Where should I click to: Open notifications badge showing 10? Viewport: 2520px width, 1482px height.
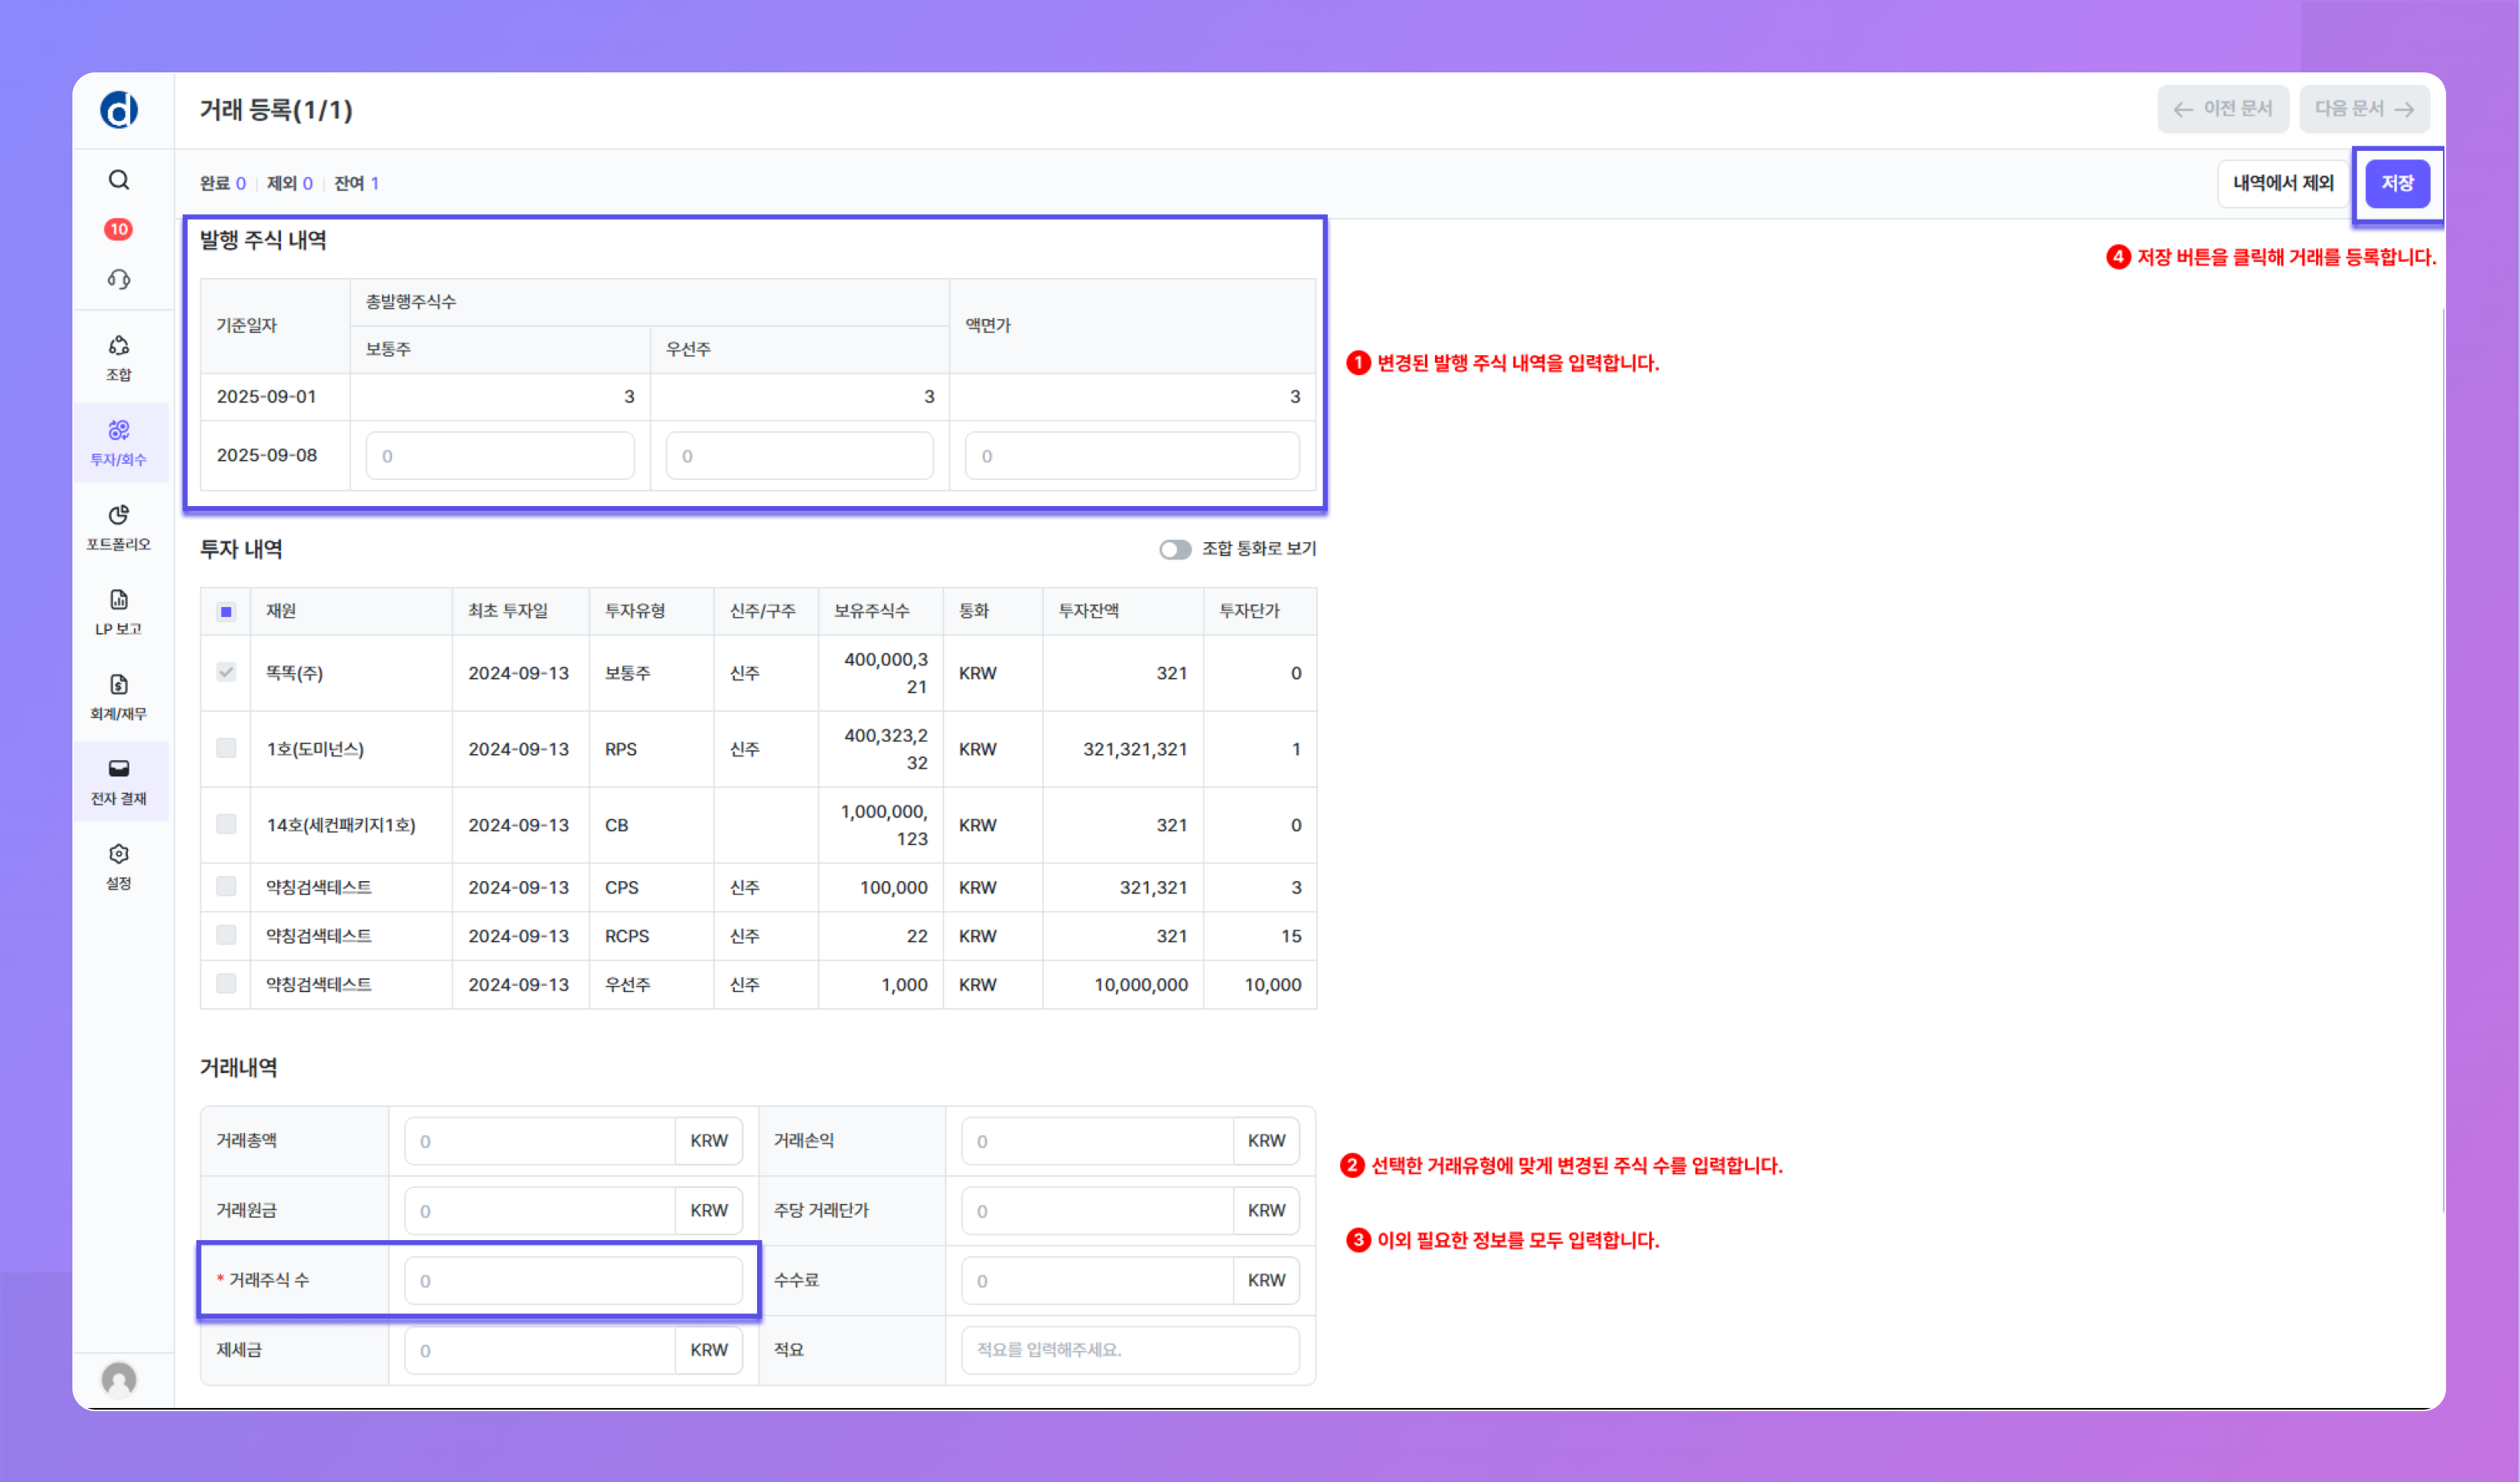pyautogui.click(x=119, y=229)
